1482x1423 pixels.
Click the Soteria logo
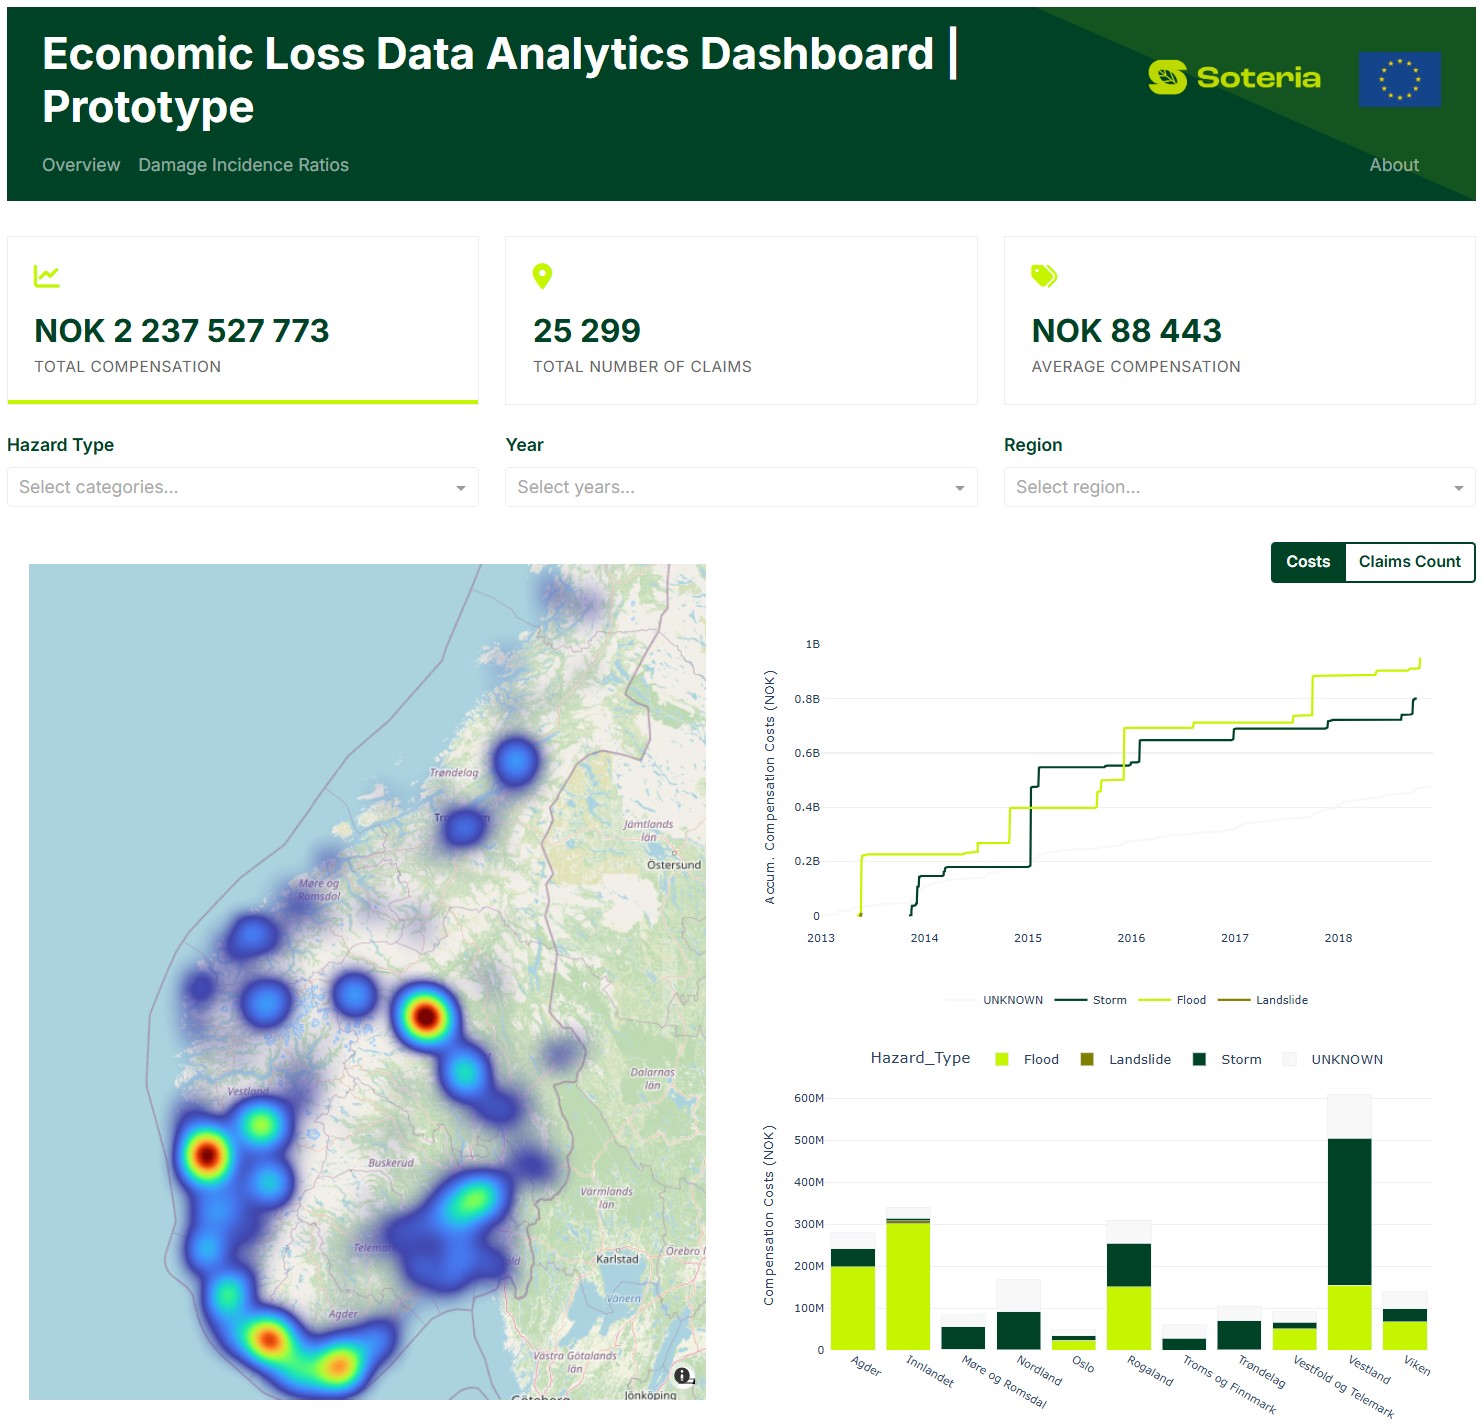[1234, 78]
